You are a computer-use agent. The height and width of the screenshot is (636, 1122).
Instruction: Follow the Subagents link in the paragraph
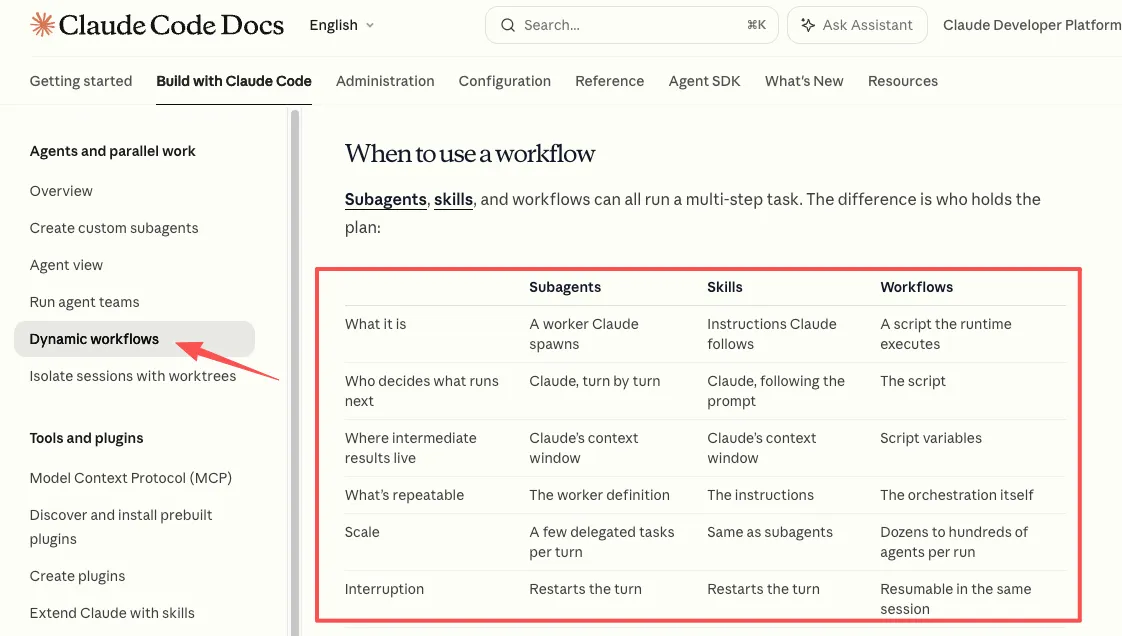386,200
